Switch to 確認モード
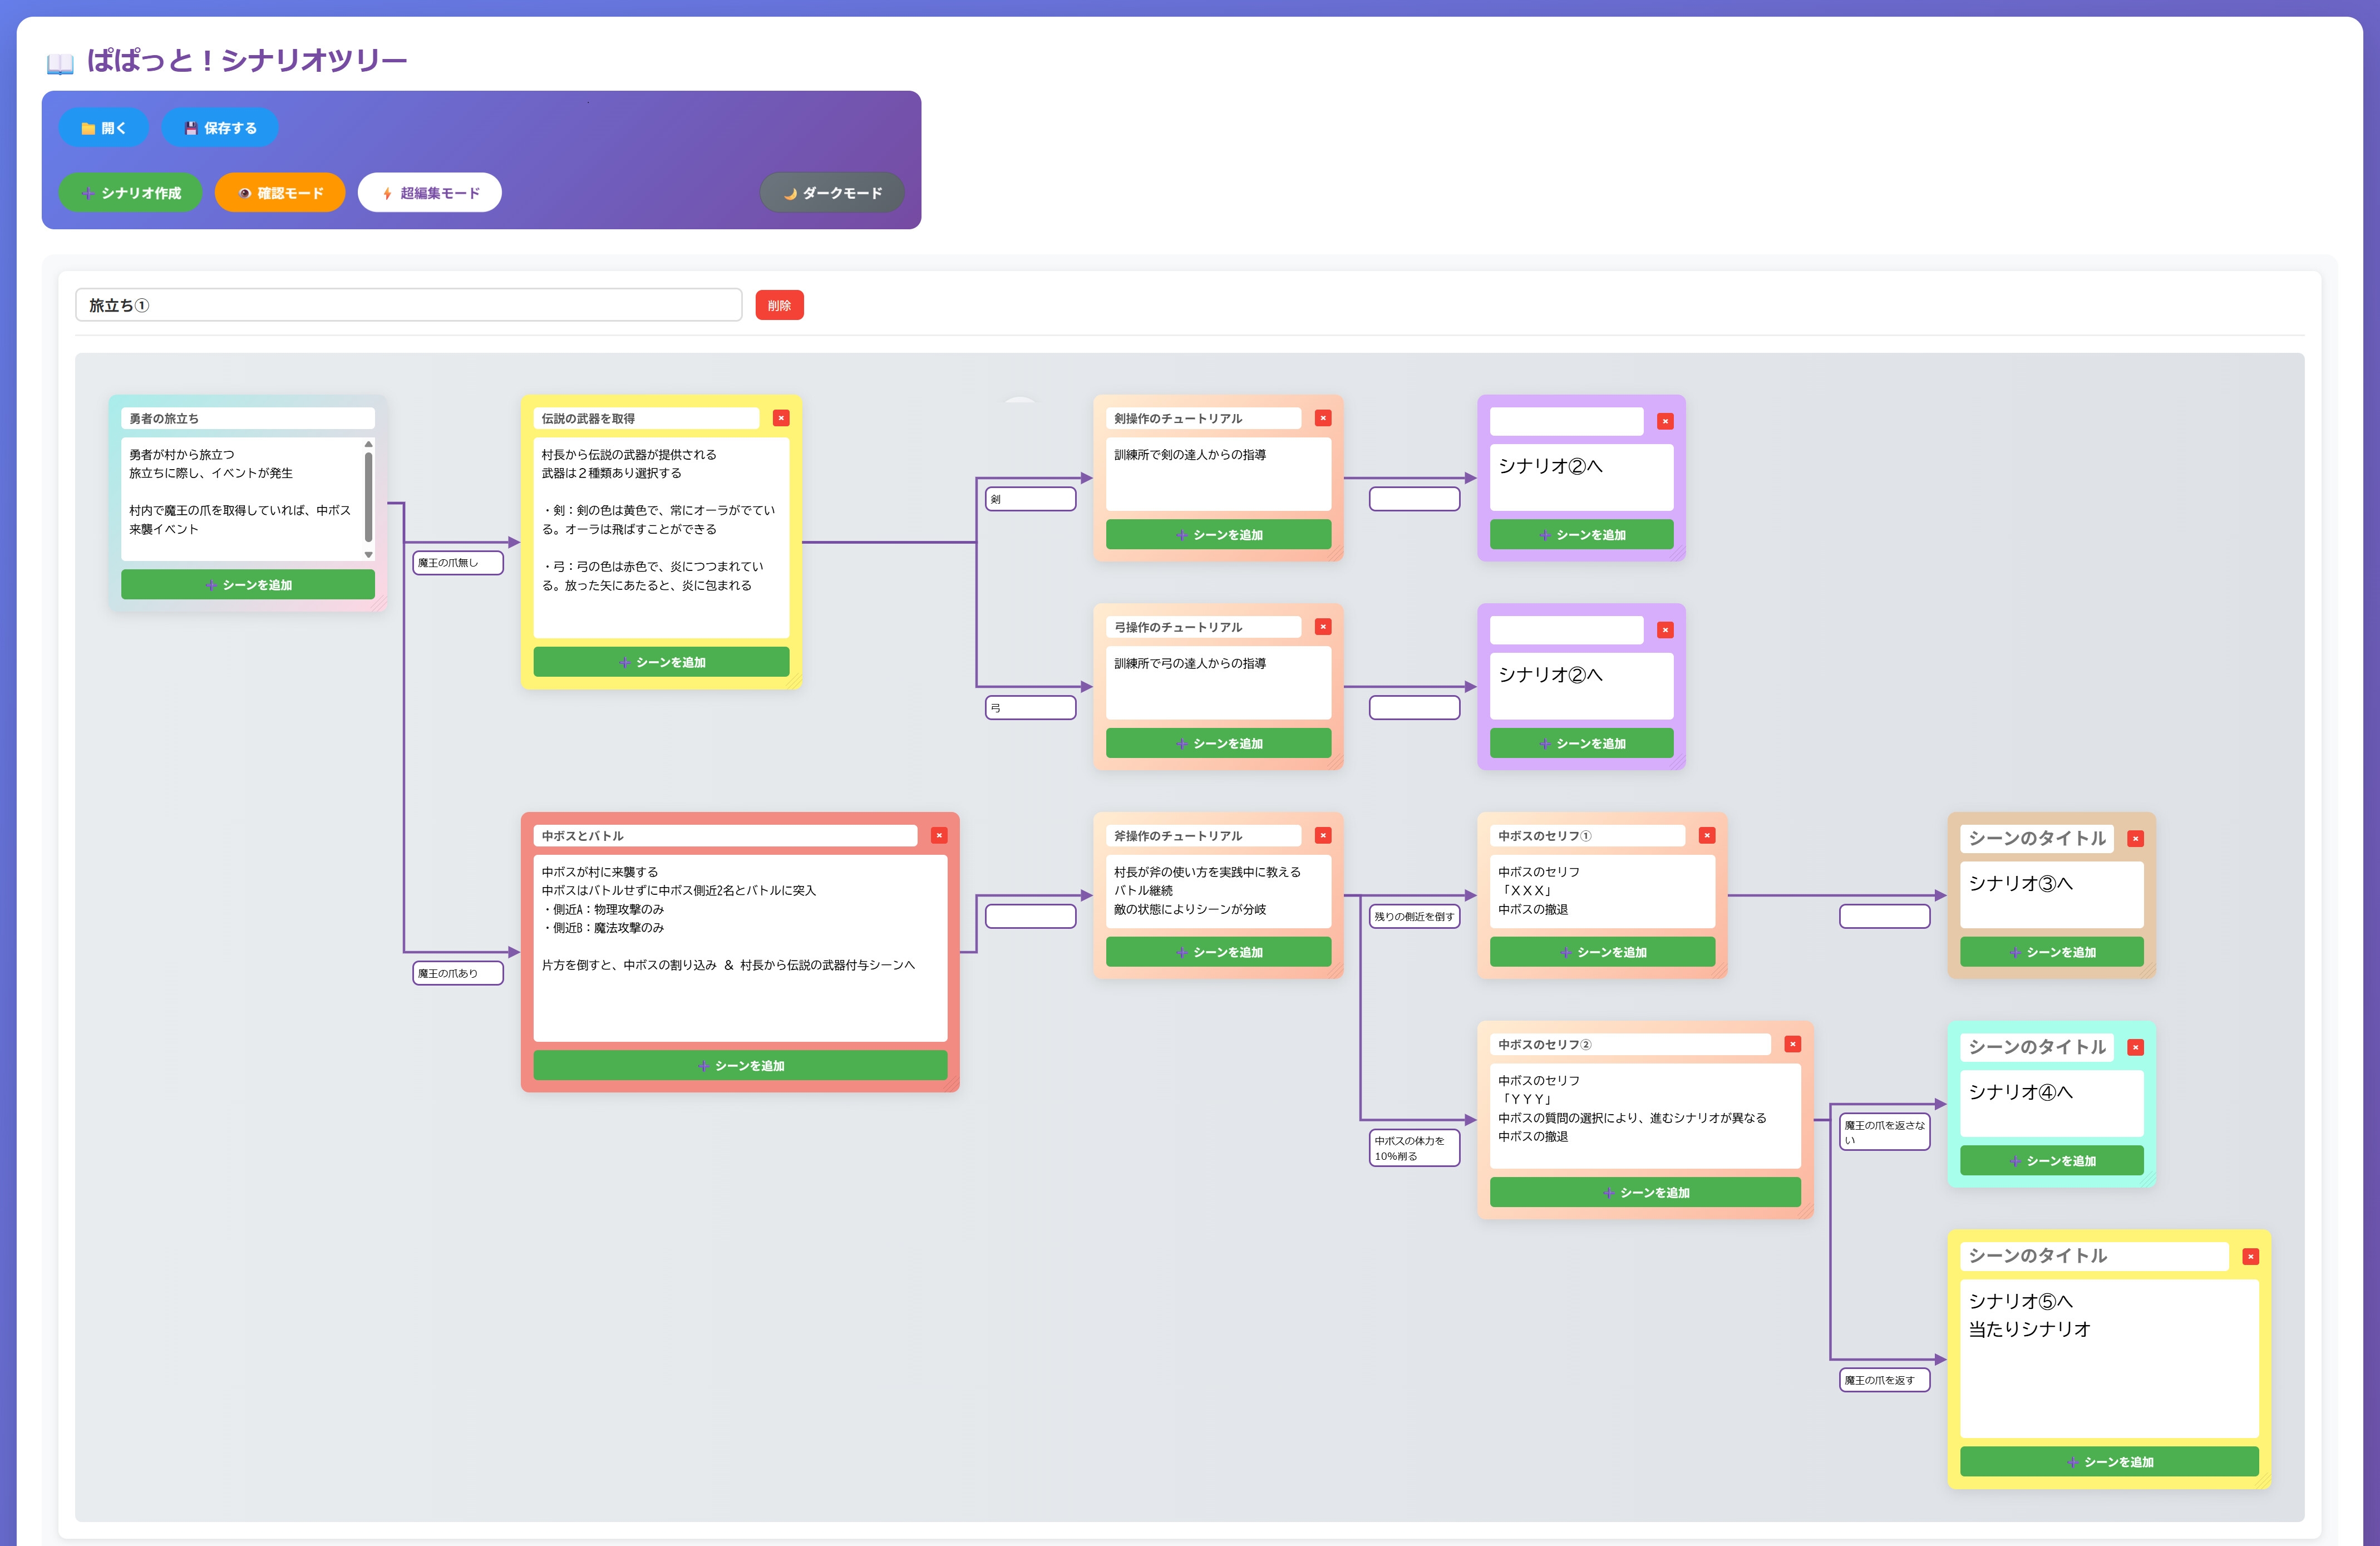 280,193
